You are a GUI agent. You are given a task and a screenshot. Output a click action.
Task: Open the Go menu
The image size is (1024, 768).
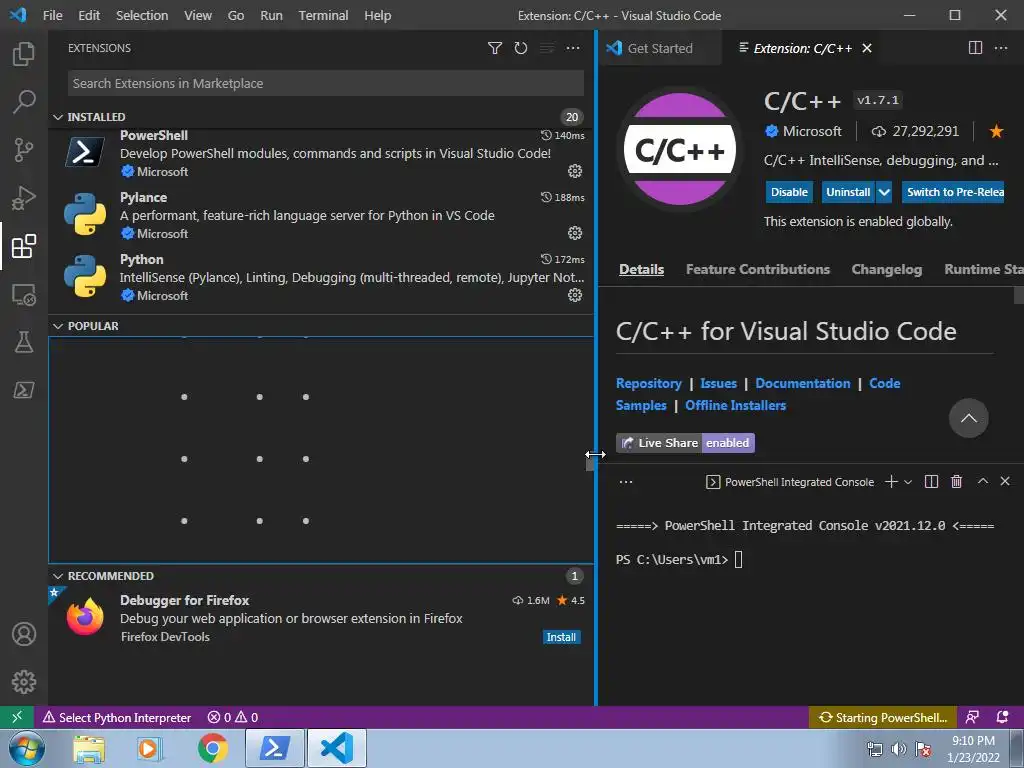(x=236, y=15)
